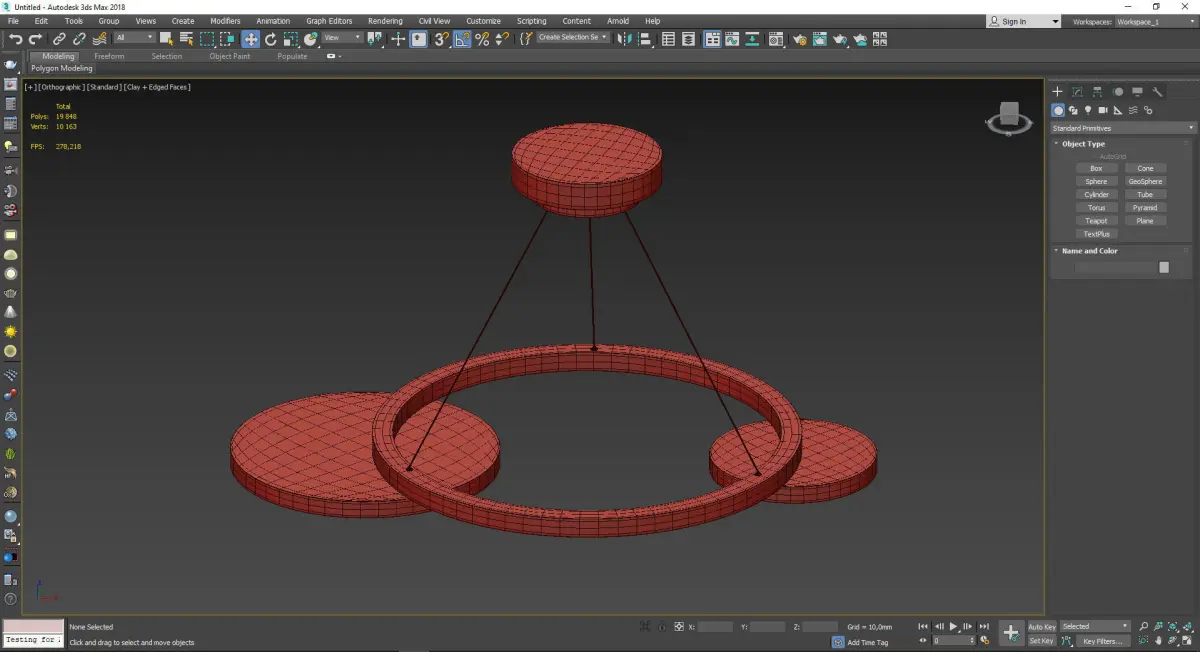Activate Select and Scale tool

pyautogui.click(x=290, y=39)
